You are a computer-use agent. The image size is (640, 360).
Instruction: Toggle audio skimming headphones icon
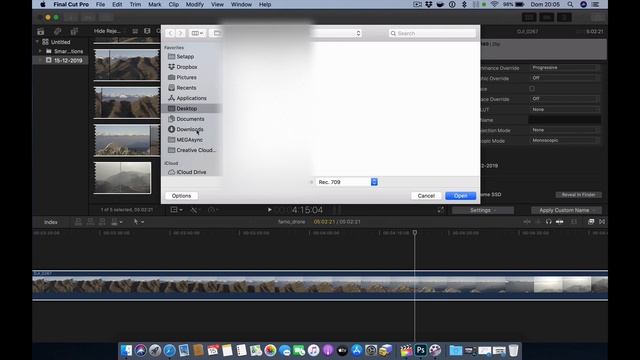pyautogui.click(x=548, y=222)
